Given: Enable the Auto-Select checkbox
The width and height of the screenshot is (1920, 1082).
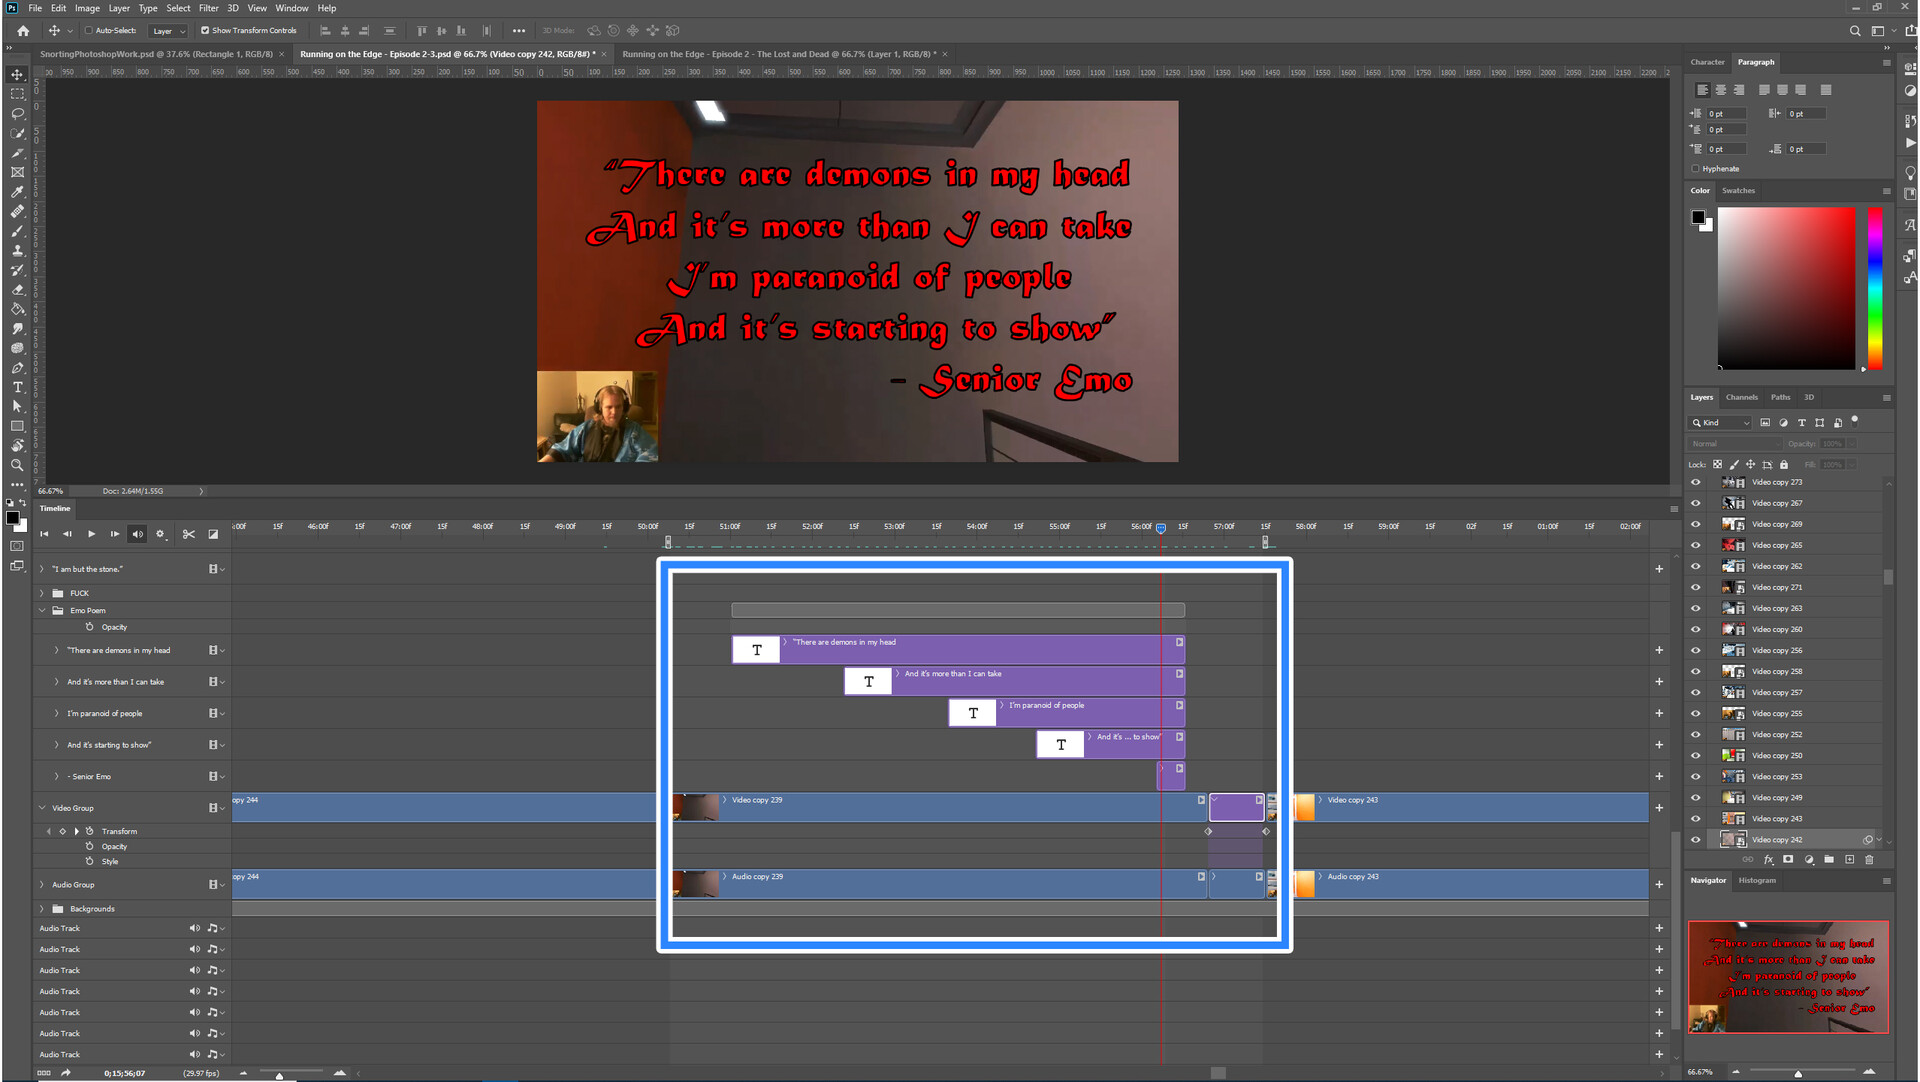Looking at the screenshot, I should pos(89,30).
